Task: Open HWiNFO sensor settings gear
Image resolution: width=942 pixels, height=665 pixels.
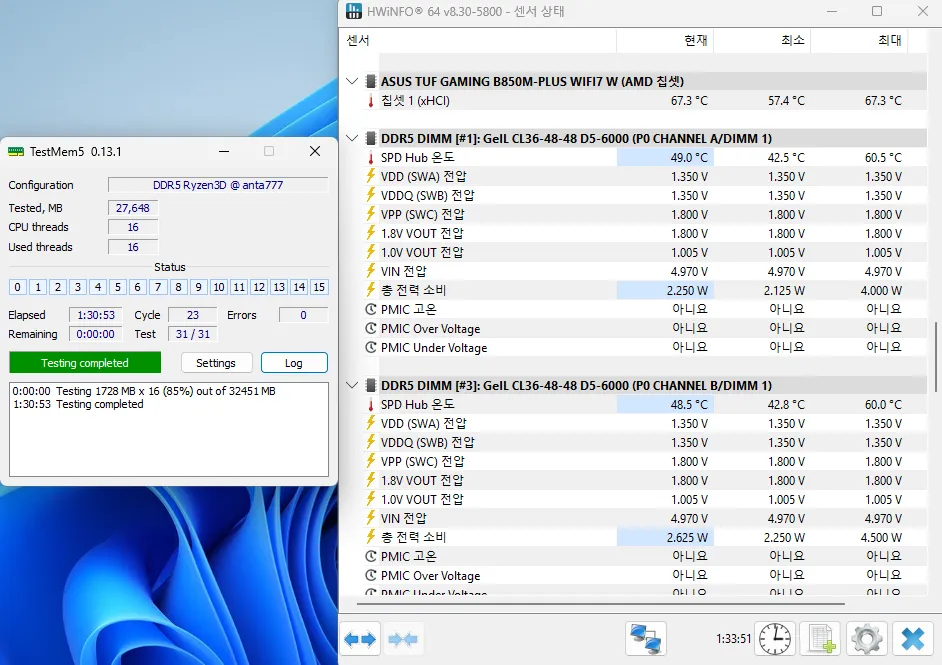Action: click(867, 639)
